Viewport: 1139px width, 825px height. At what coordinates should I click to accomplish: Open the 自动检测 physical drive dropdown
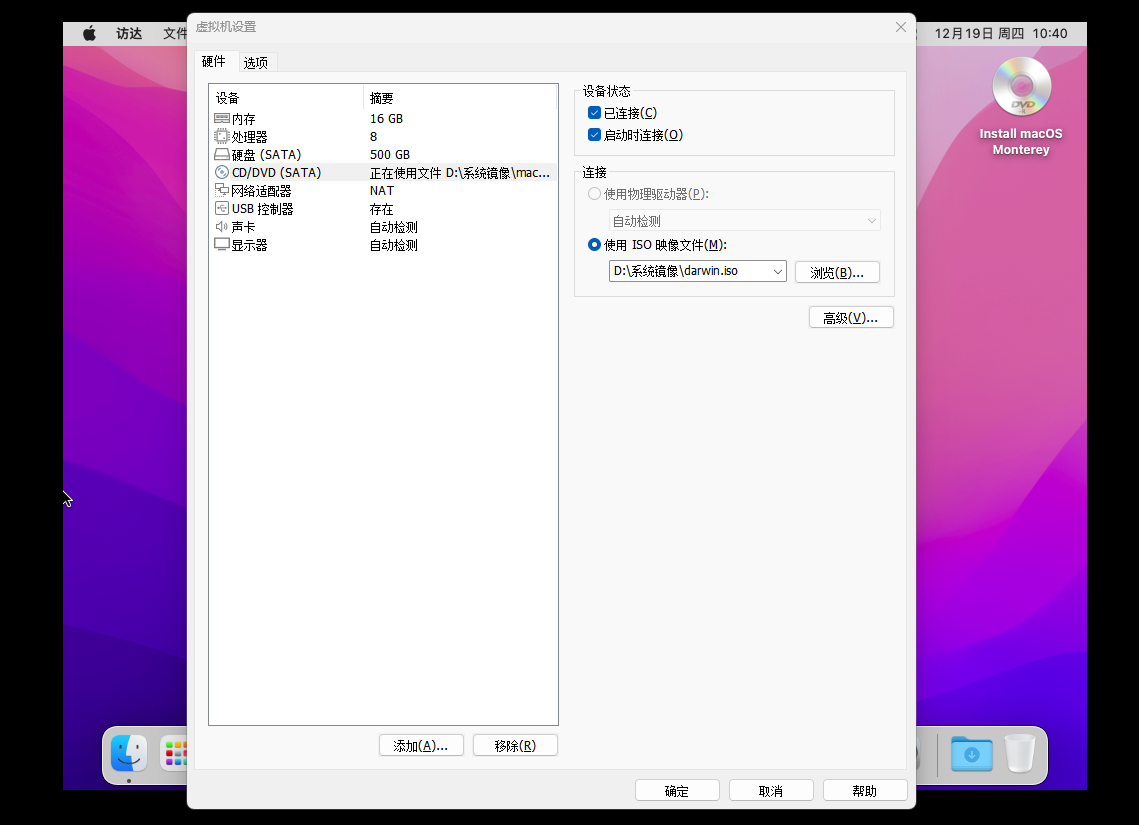pos(745,221)
